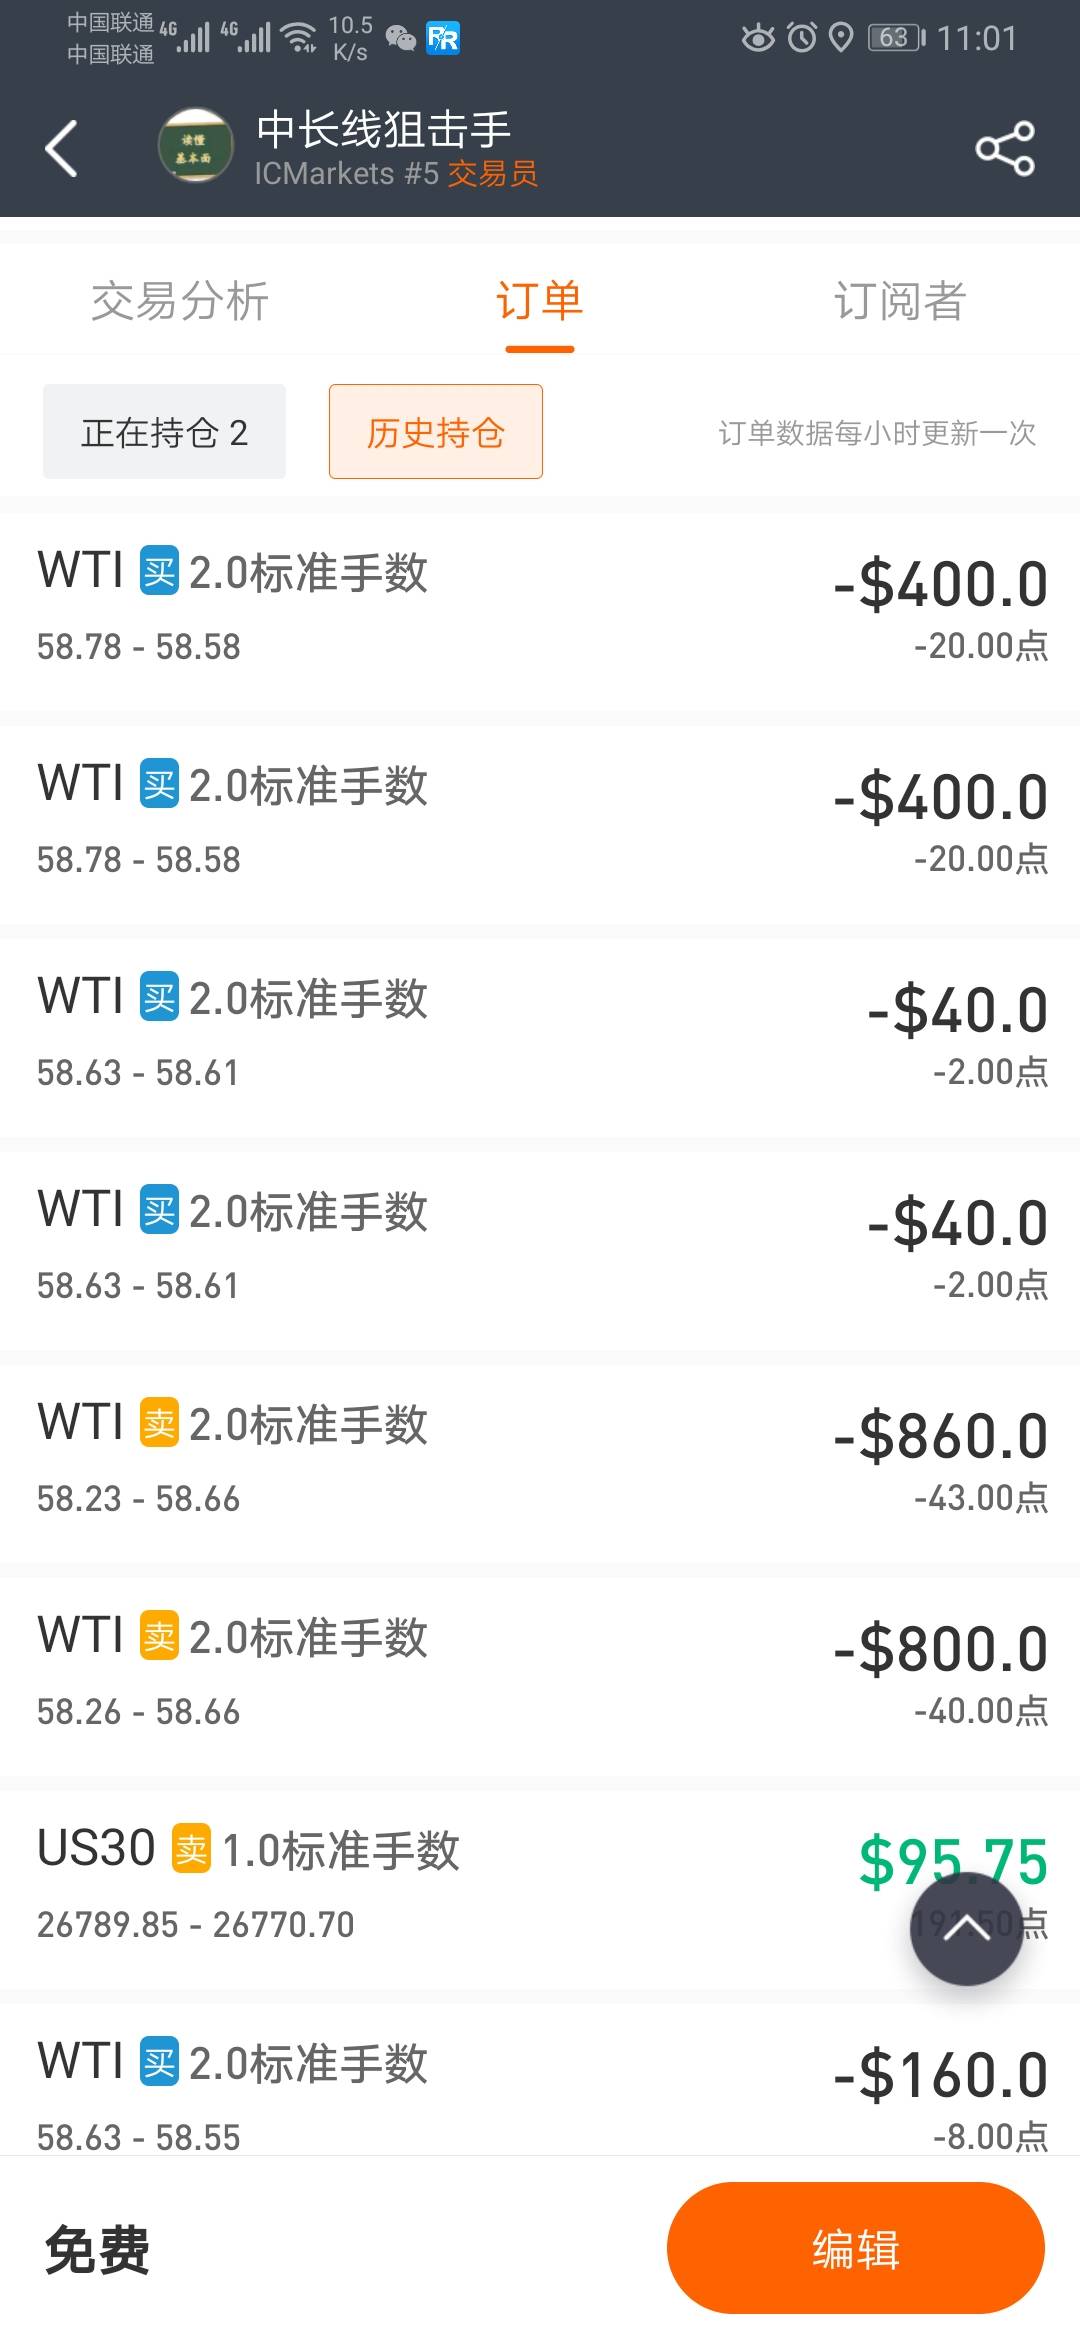Viewport: 1080px width, 2340px height.
Task: Show 正在持仓 2 open positions
Action: [164, 432]
